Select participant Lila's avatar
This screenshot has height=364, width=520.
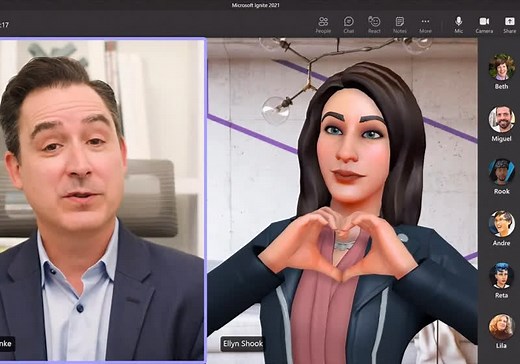501,327
